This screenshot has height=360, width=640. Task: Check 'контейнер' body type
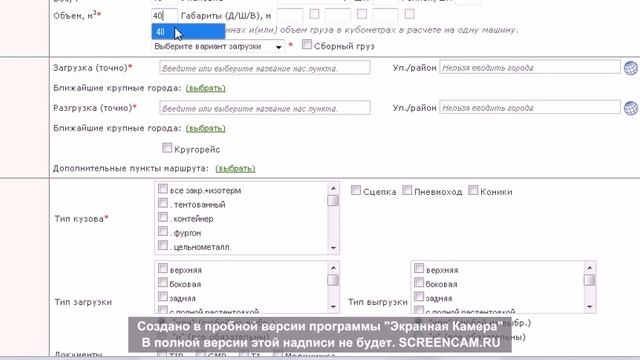coord(163,217)
